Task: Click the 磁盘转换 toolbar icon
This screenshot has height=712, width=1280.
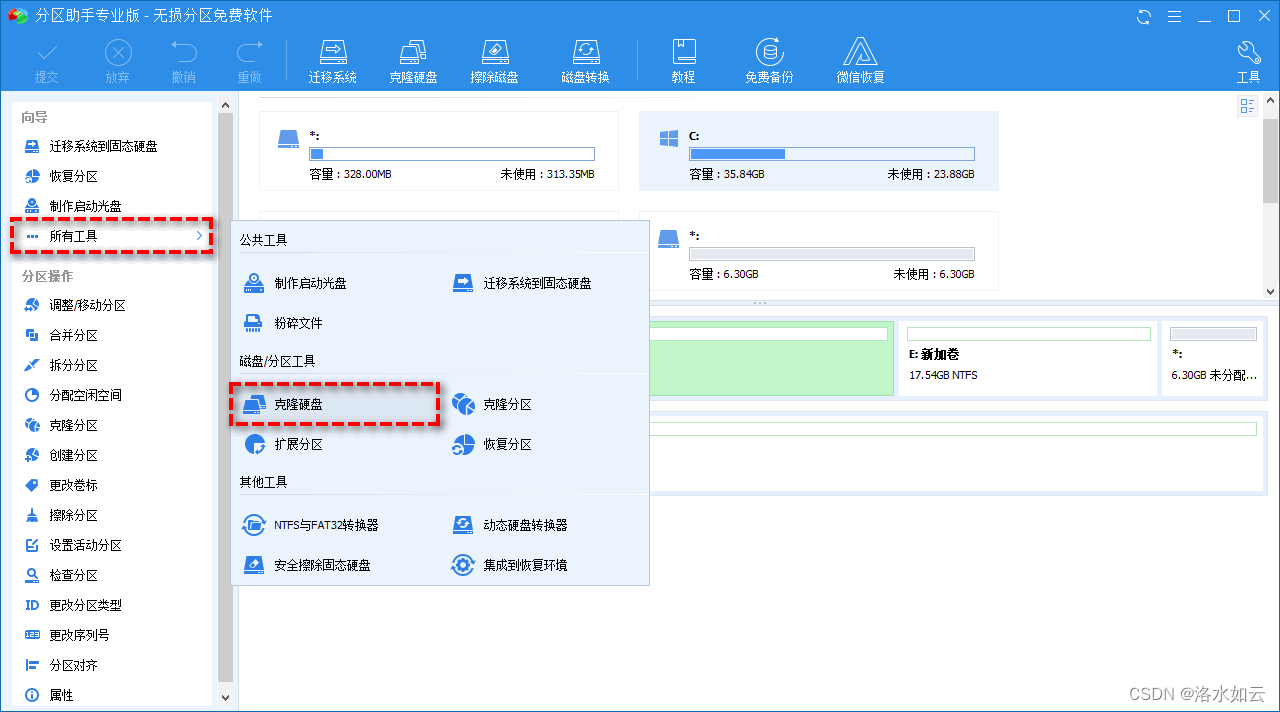Action: pyautogui.click(x=585, y=58)
